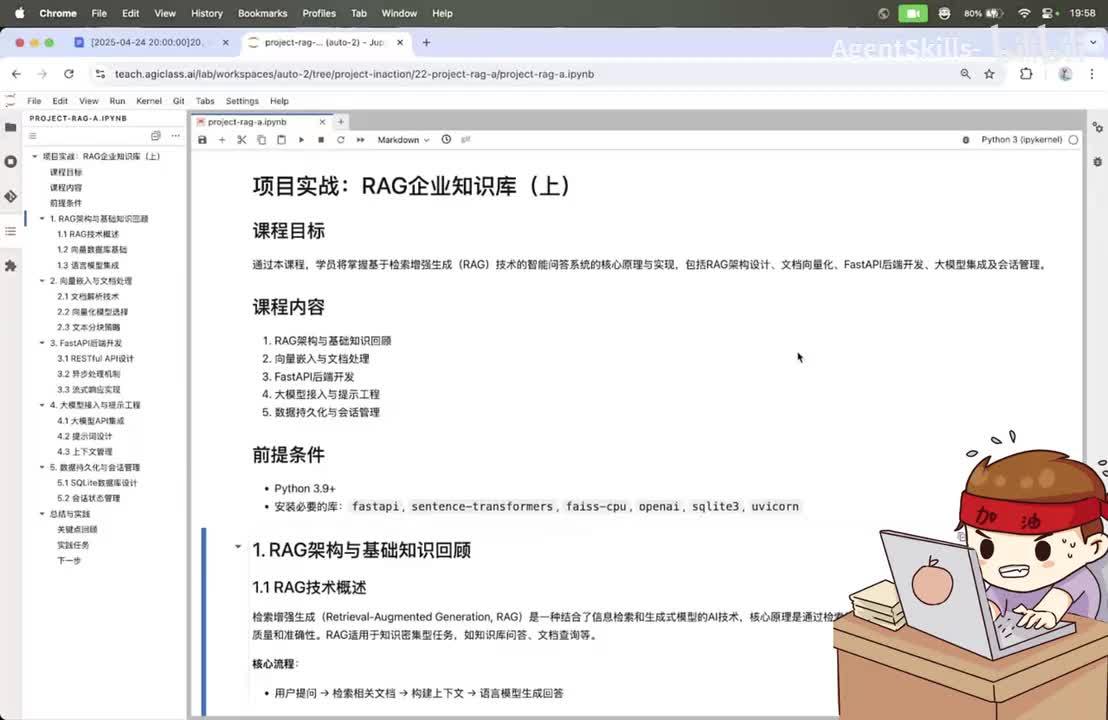Open the JupyterLab Tabs menu

click(205, 101)
